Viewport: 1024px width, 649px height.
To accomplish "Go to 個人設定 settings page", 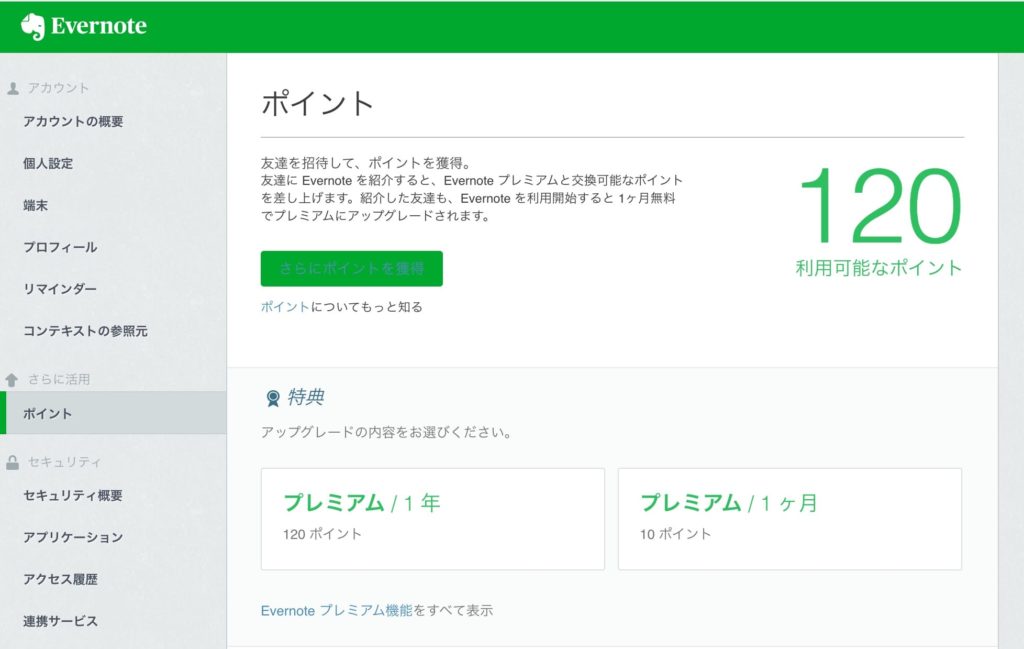I will 48,163.
